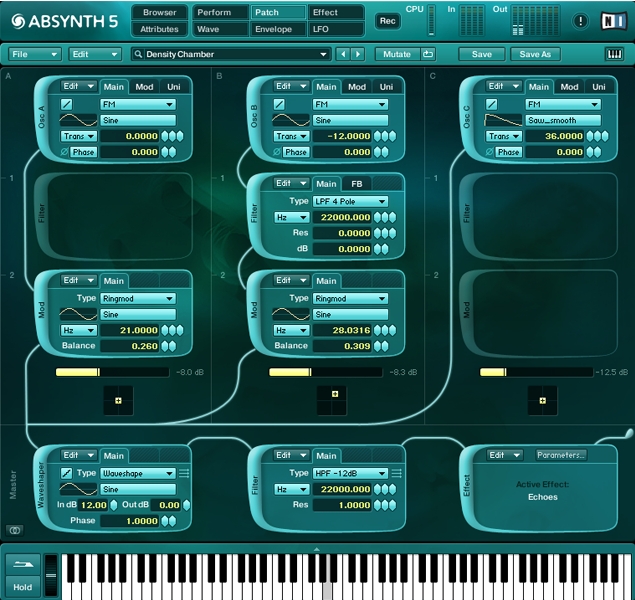Toggle Osc A on/off switch
Screen dimensions: 635x600
click(x=67, y=104)
